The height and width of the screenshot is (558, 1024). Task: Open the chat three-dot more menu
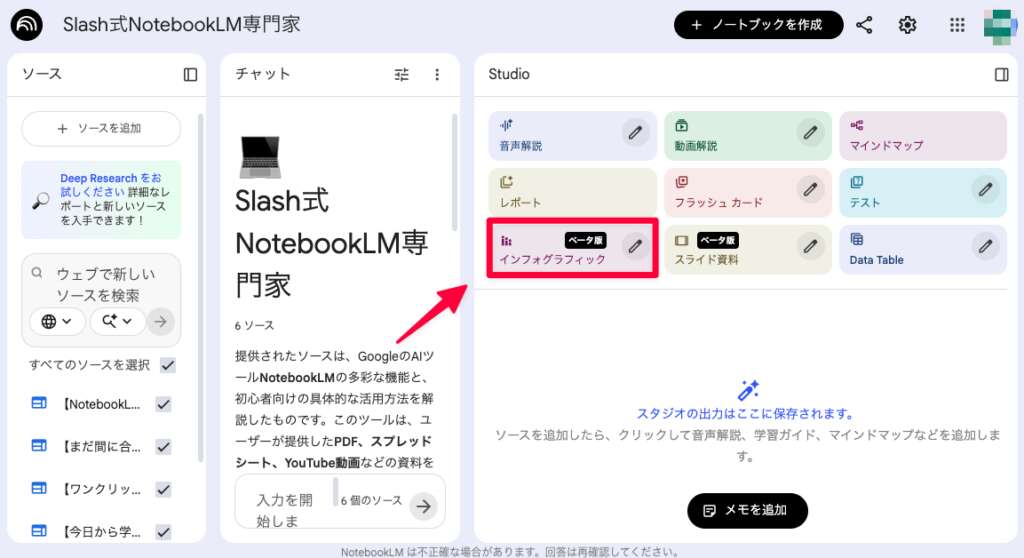(x=437, y=74)
